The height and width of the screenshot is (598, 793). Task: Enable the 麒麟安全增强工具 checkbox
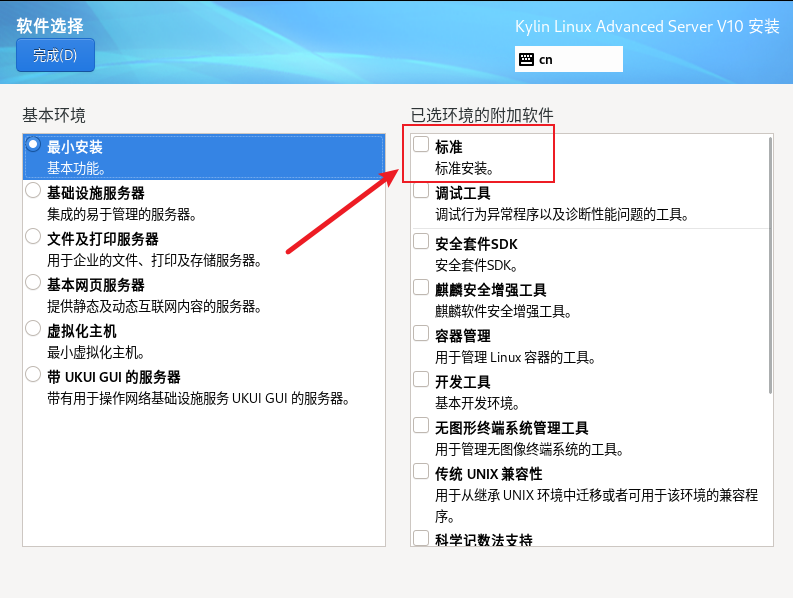pos(421,287)
